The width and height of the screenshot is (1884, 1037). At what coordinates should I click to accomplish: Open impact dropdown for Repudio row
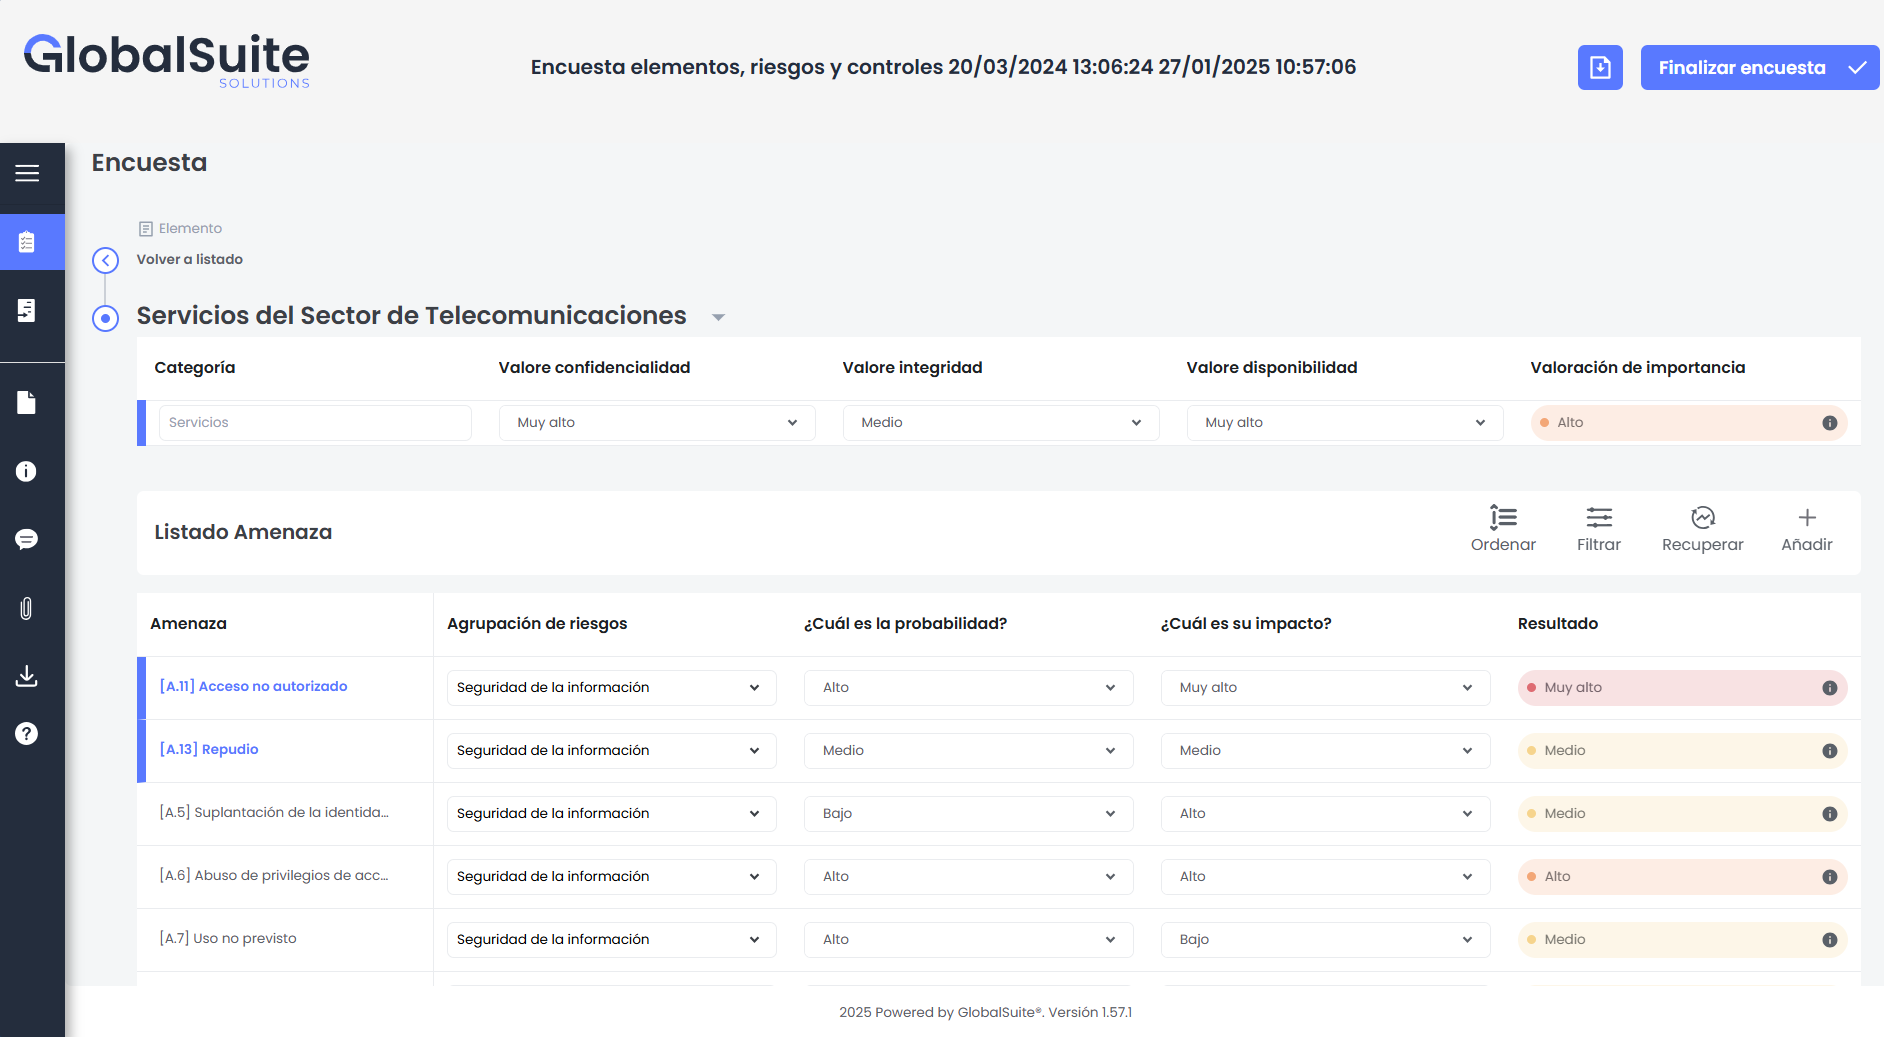[1325, 750]
